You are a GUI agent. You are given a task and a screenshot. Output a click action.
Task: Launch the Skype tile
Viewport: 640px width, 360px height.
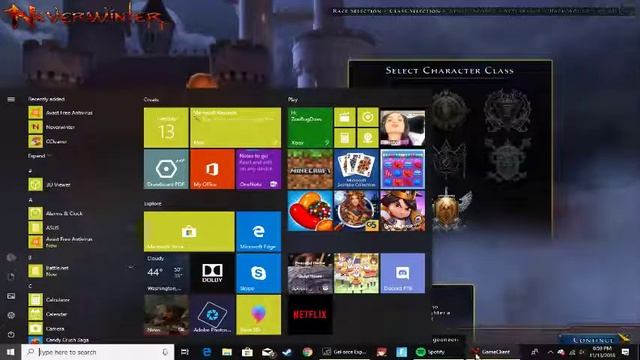pyautogui.click(x=258, y=273)
